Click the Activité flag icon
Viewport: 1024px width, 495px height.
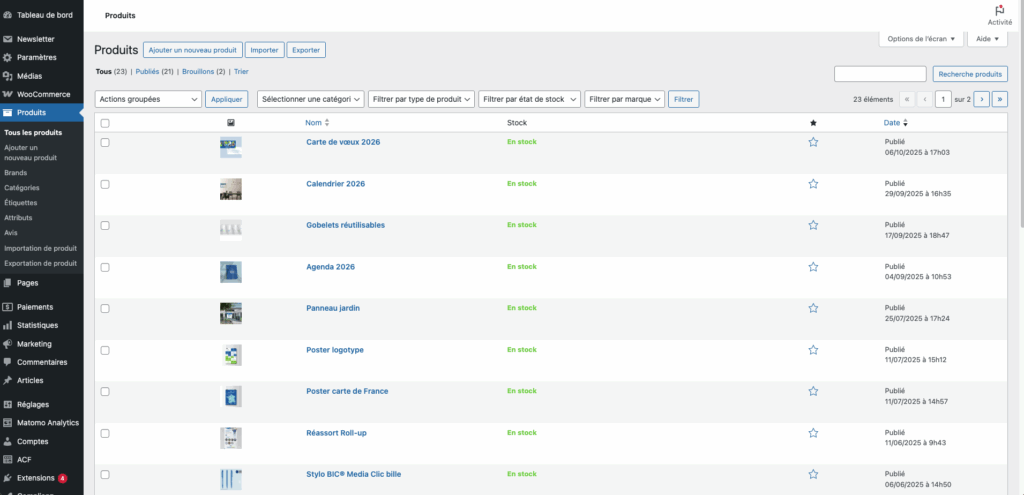999,9
